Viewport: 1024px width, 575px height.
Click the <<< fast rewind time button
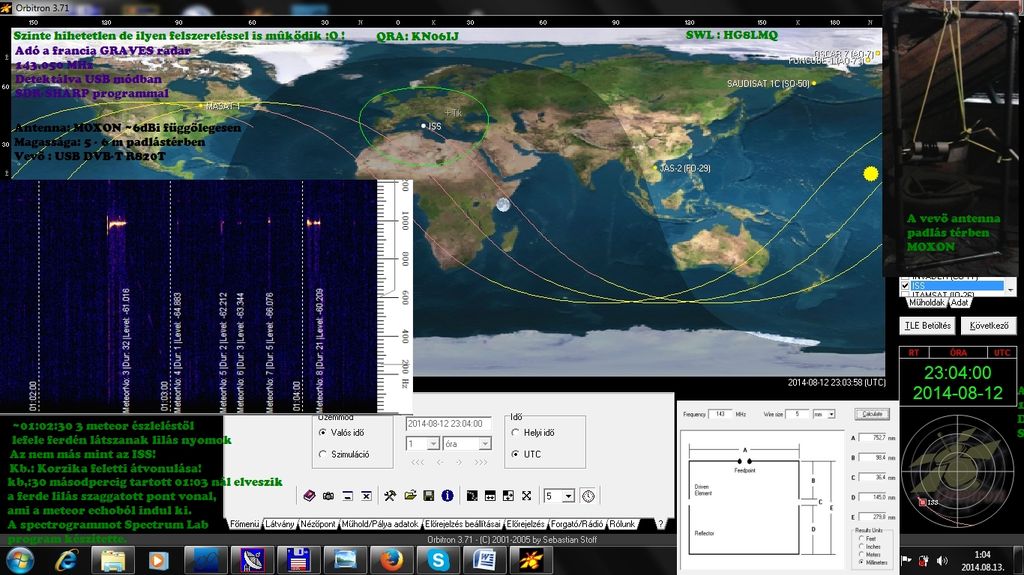point(417,463)
